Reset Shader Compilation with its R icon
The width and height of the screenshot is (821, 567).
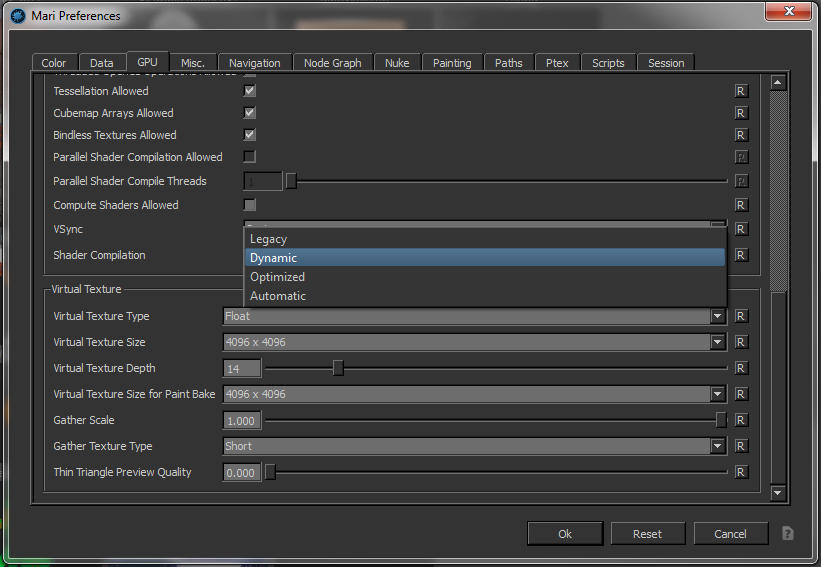[740, 255]
